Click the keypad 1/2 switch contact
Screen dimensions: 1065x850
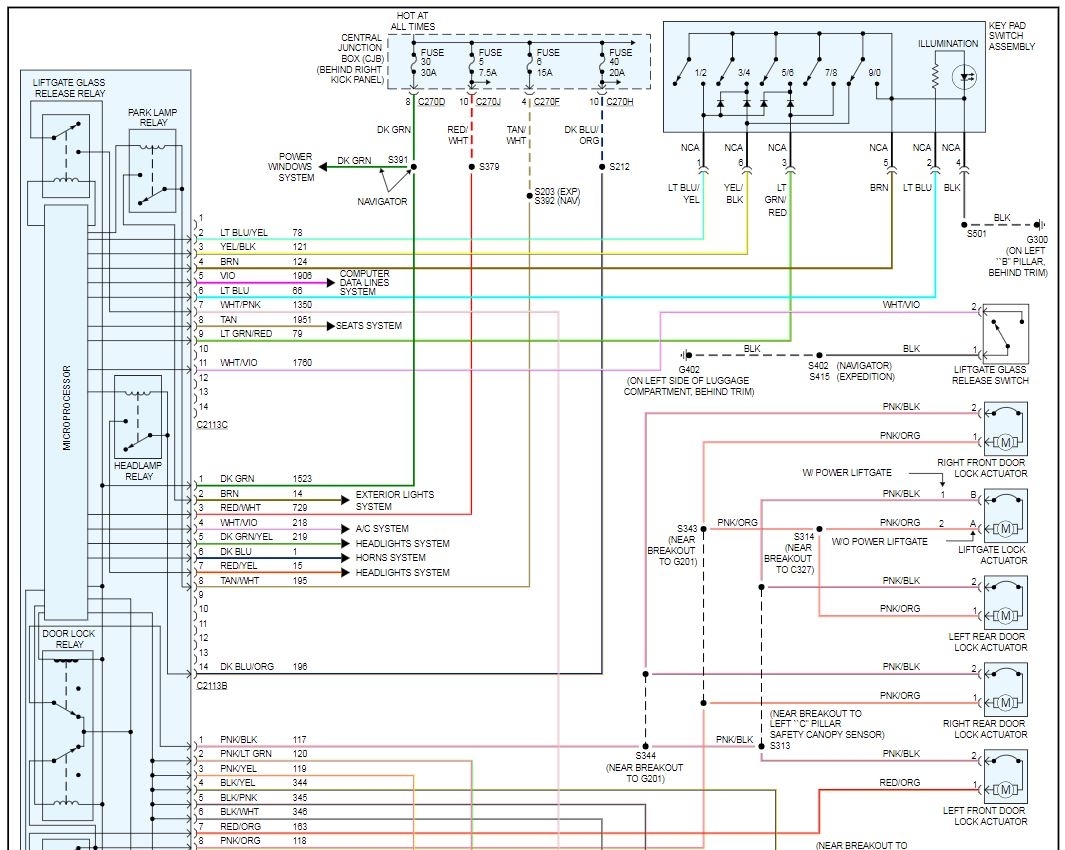coord(689,71)
